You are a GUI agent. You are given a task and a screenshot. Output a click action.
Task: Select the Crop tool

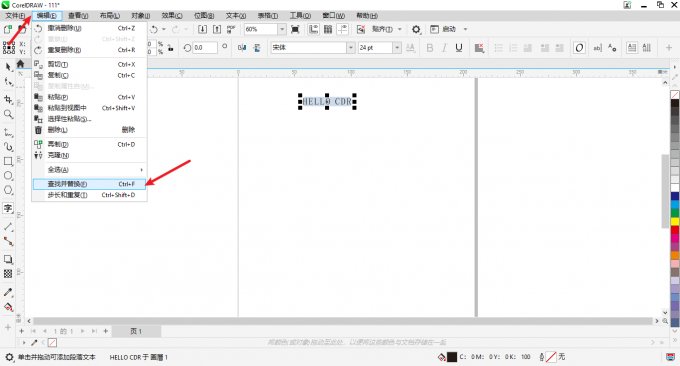point(8,99)
